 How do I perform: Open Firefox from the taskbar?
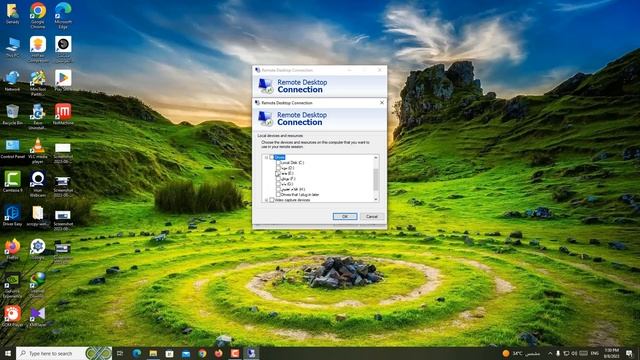[218, 353]
